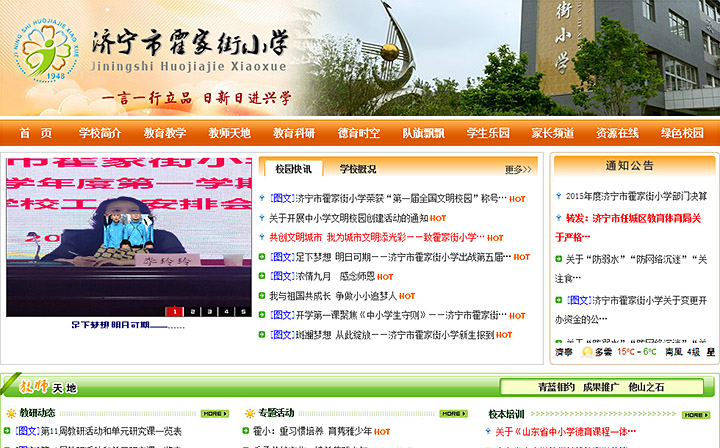
Task: Click the cloudy weather icon
Action: (x=588, y=352)
